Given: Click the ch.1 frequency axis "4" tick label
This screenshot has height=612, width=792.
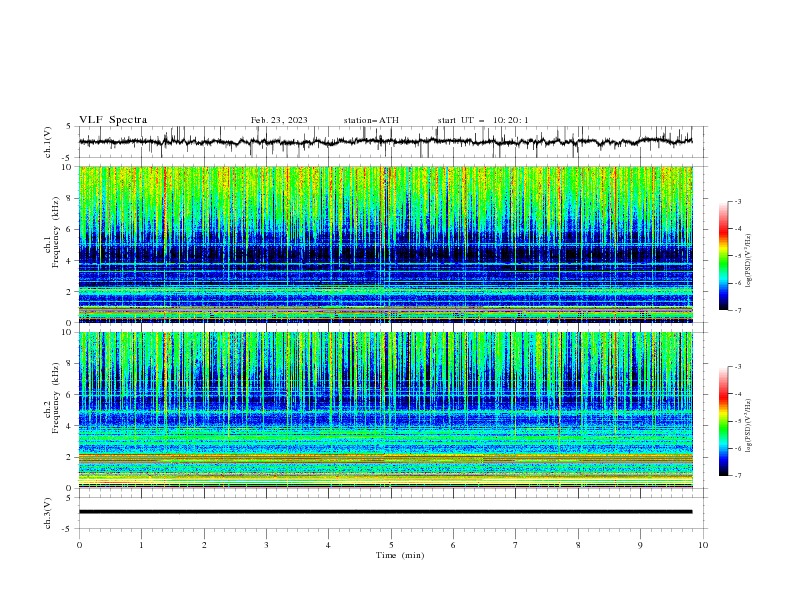Looking at the screenshot, I should point(70,261).
